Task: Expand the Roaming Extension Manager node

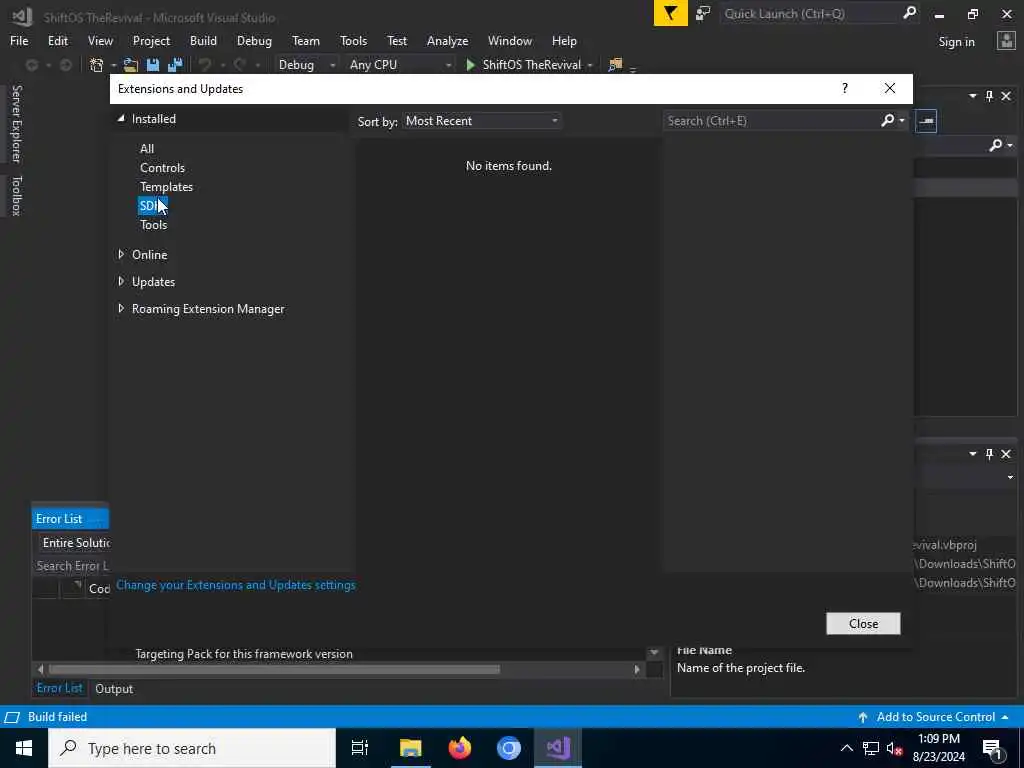Action: click(121, 308)
